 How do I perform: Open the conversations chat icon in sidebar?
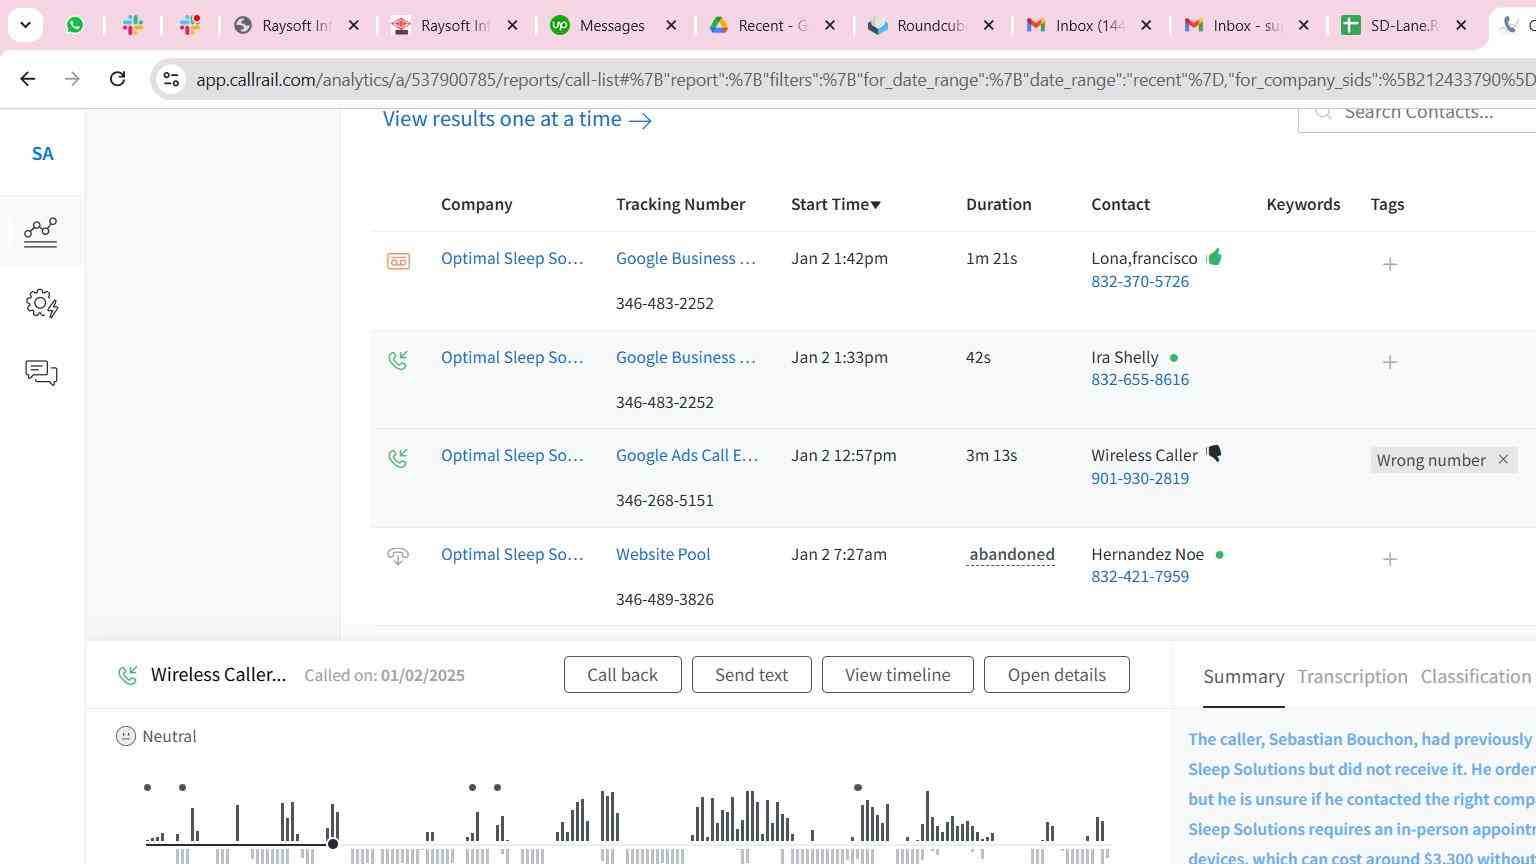click(x=41, y=373)
